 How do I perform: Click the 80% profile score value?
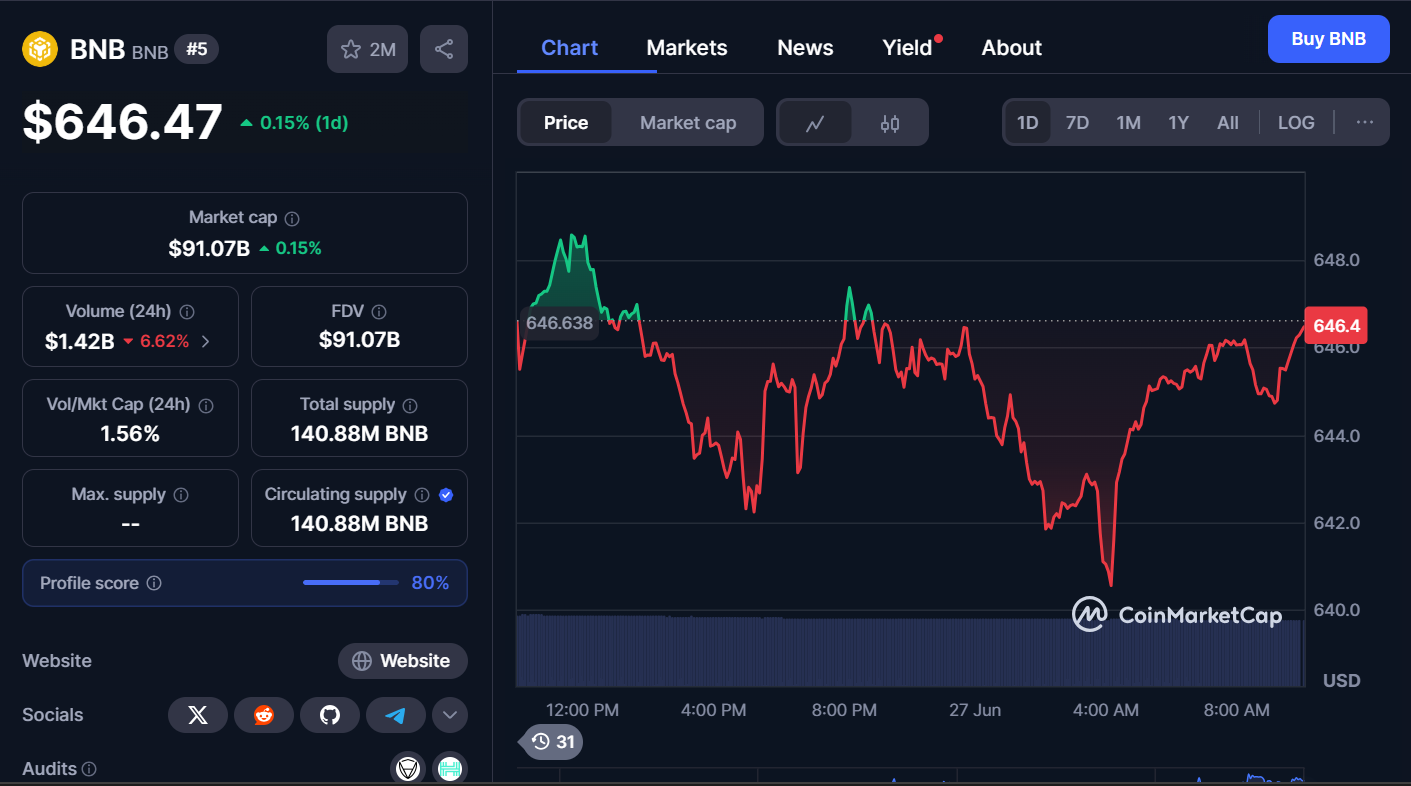(x=430, y=583)
